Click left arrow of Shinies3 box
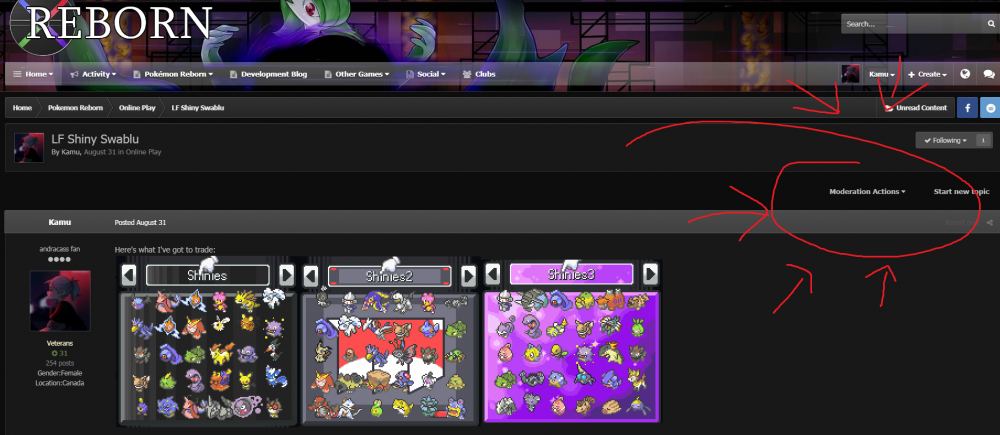The image size is (1000, 435). 492,274
